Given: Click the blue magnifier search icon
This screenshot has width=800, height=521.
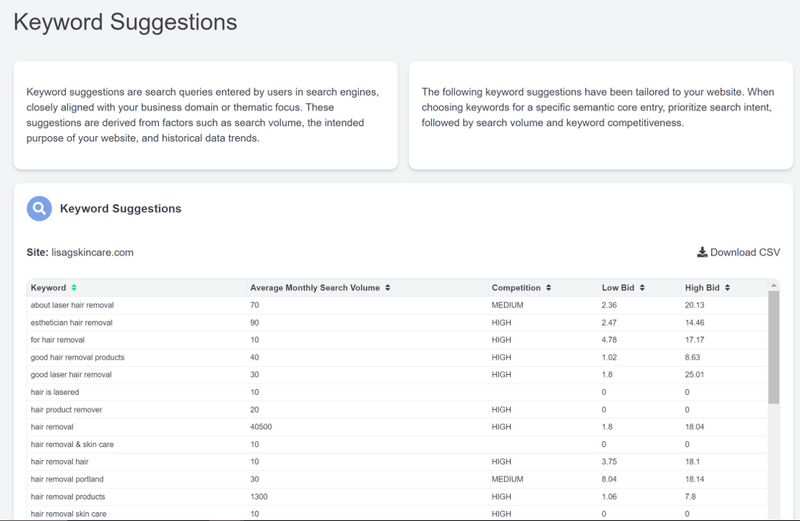Looking at the screenshot, I should (x=39, y=208).
